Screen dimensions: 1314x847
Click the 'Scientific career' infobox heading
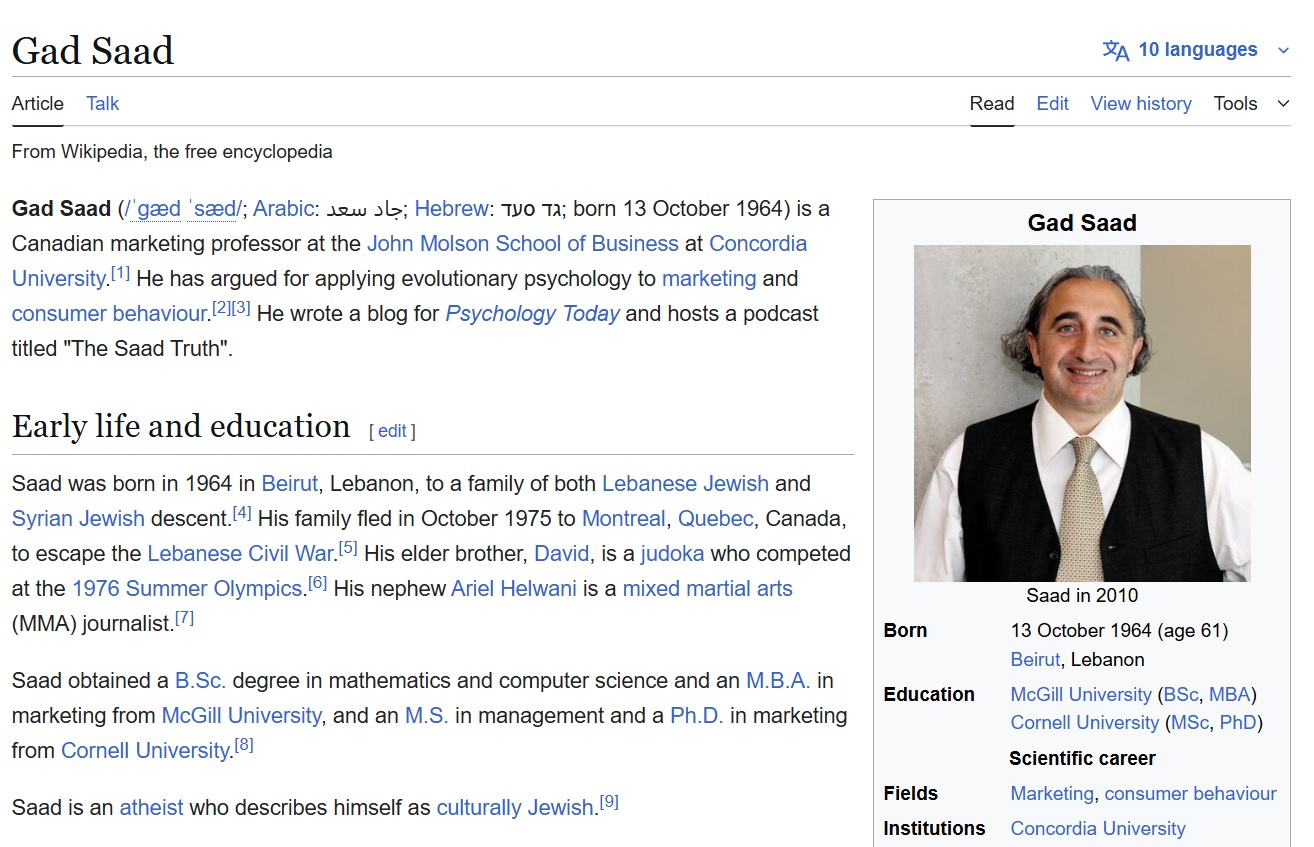coord(1082,758)
